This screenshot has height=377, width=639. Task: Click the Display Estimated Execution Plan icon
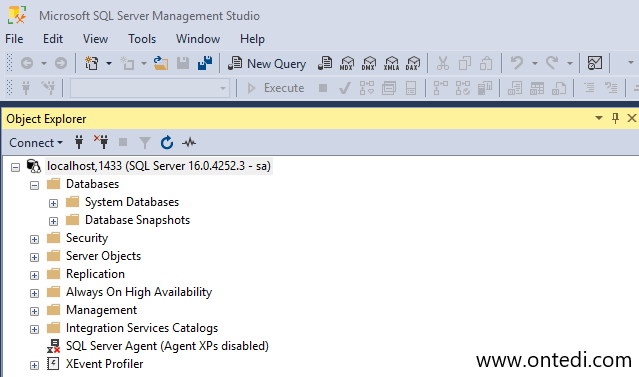(367, 88)
